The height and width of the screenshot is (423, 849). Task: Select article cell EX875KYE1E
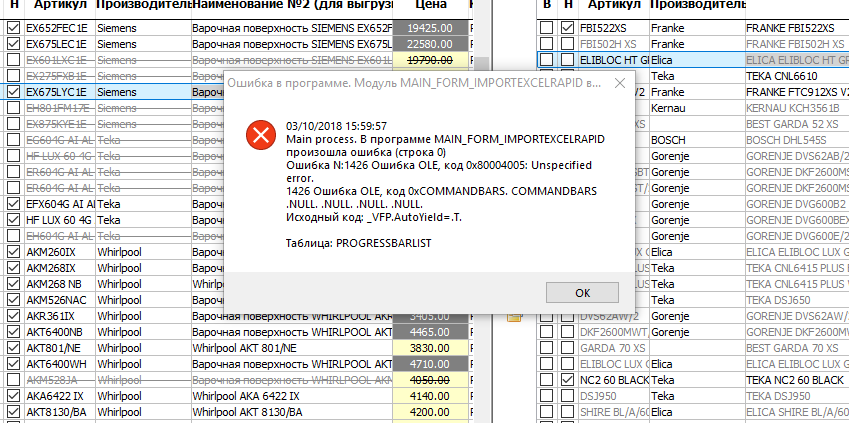[x=60, y=124]
